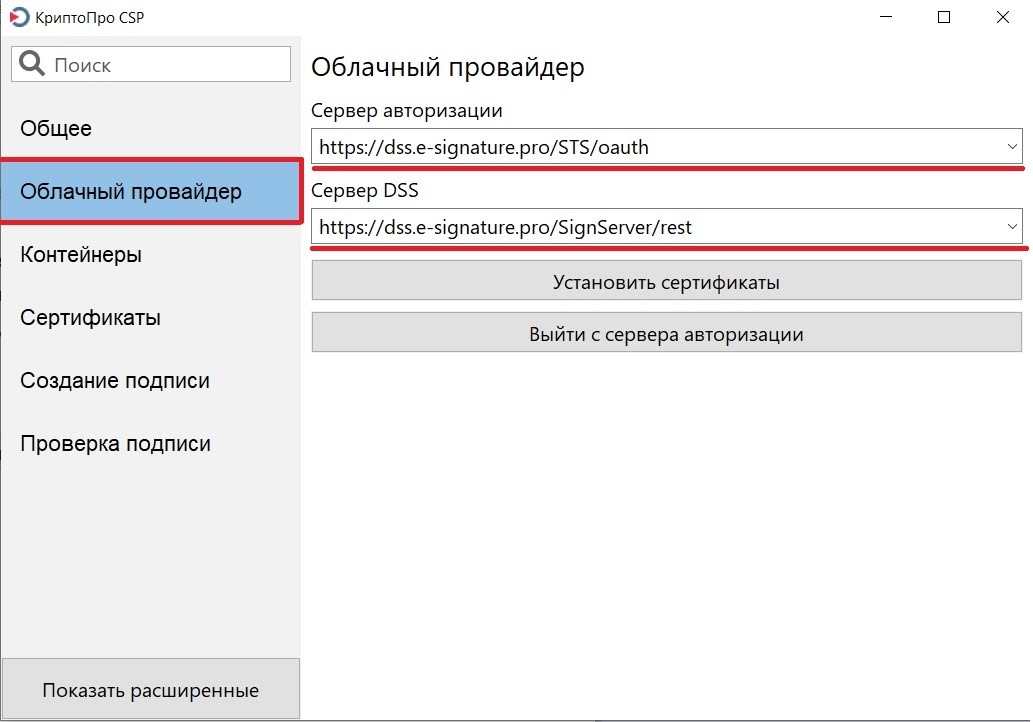Screen dimensions: 1033x722
Task: Select Облачный провайдер in sidebar
Action: pyautogui.click(x=151, y=191)
